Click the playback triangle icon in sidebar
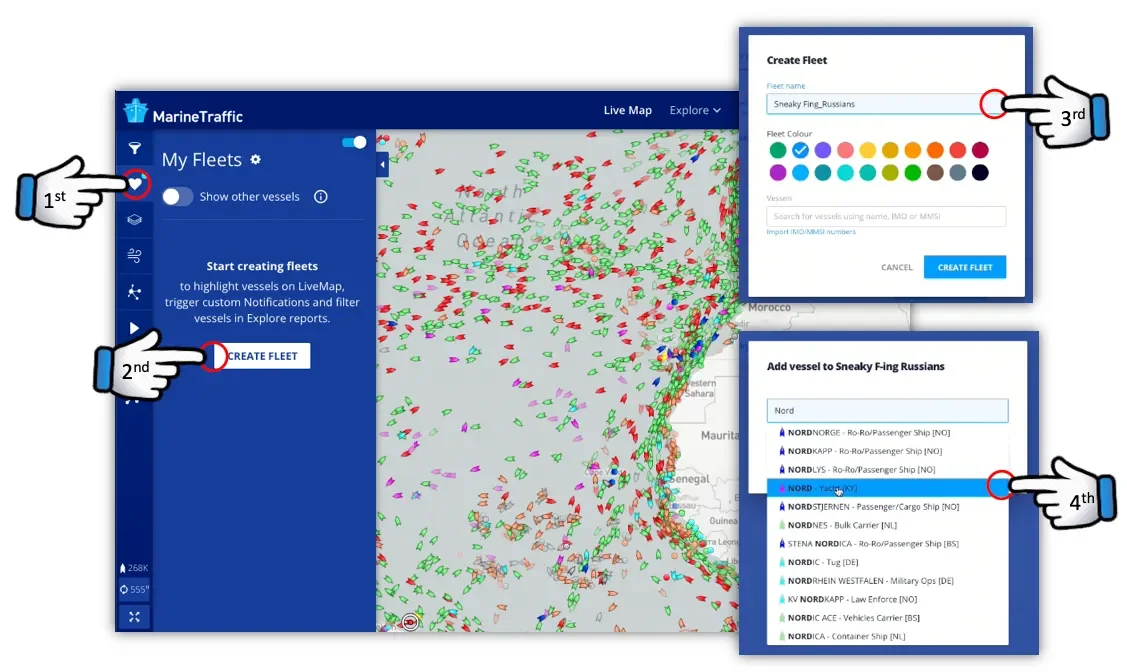Image resolution: width=1127 pixels, height=672 pixels. coord(134,328)
